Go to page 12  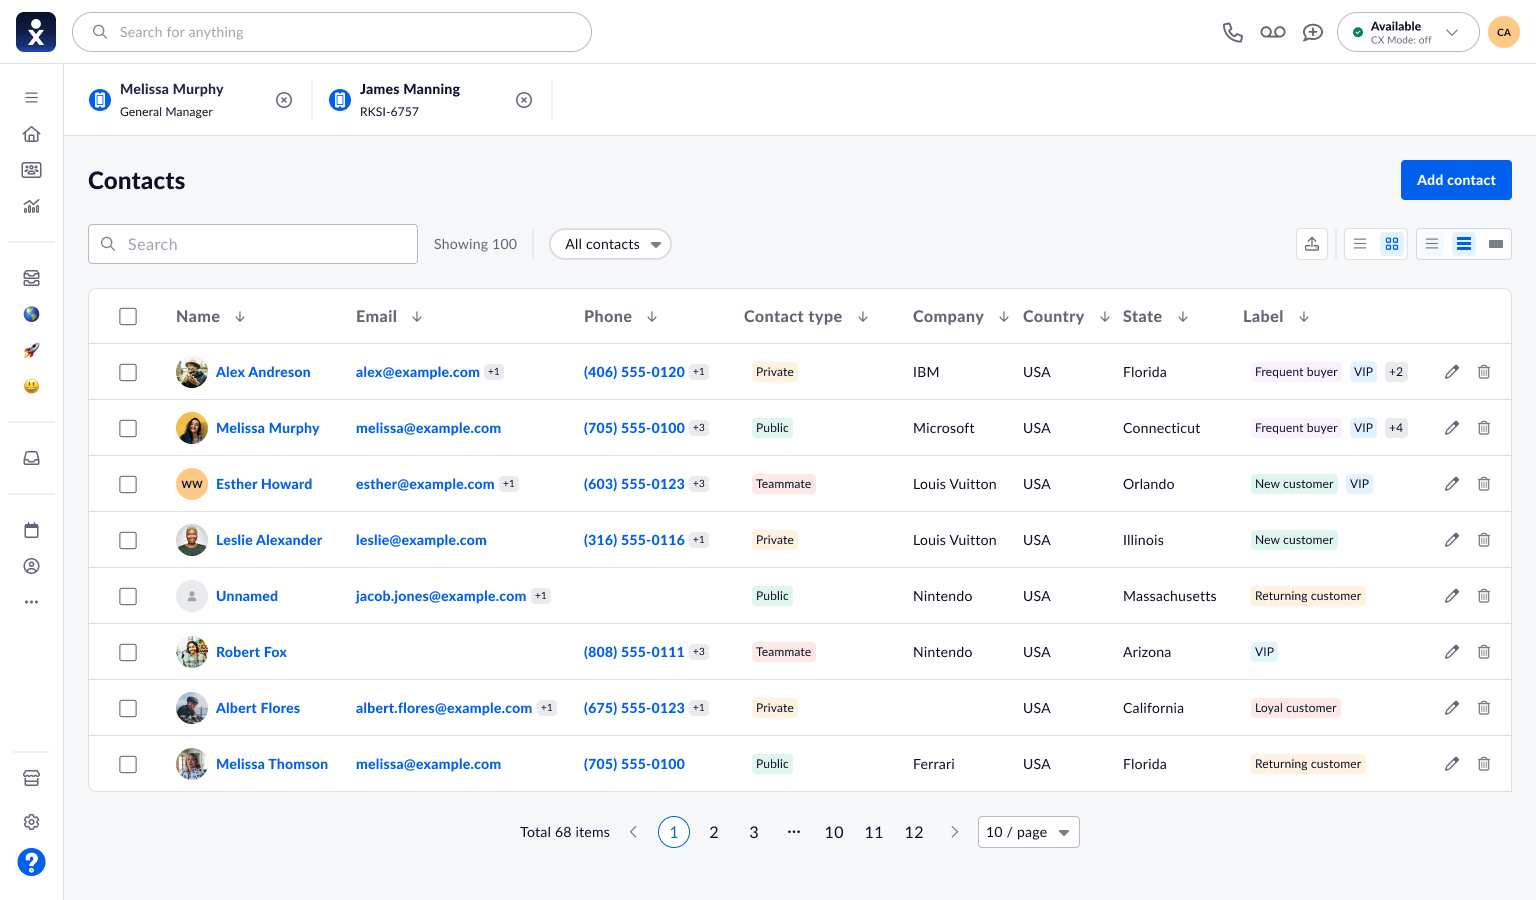[x=914, y=832]
